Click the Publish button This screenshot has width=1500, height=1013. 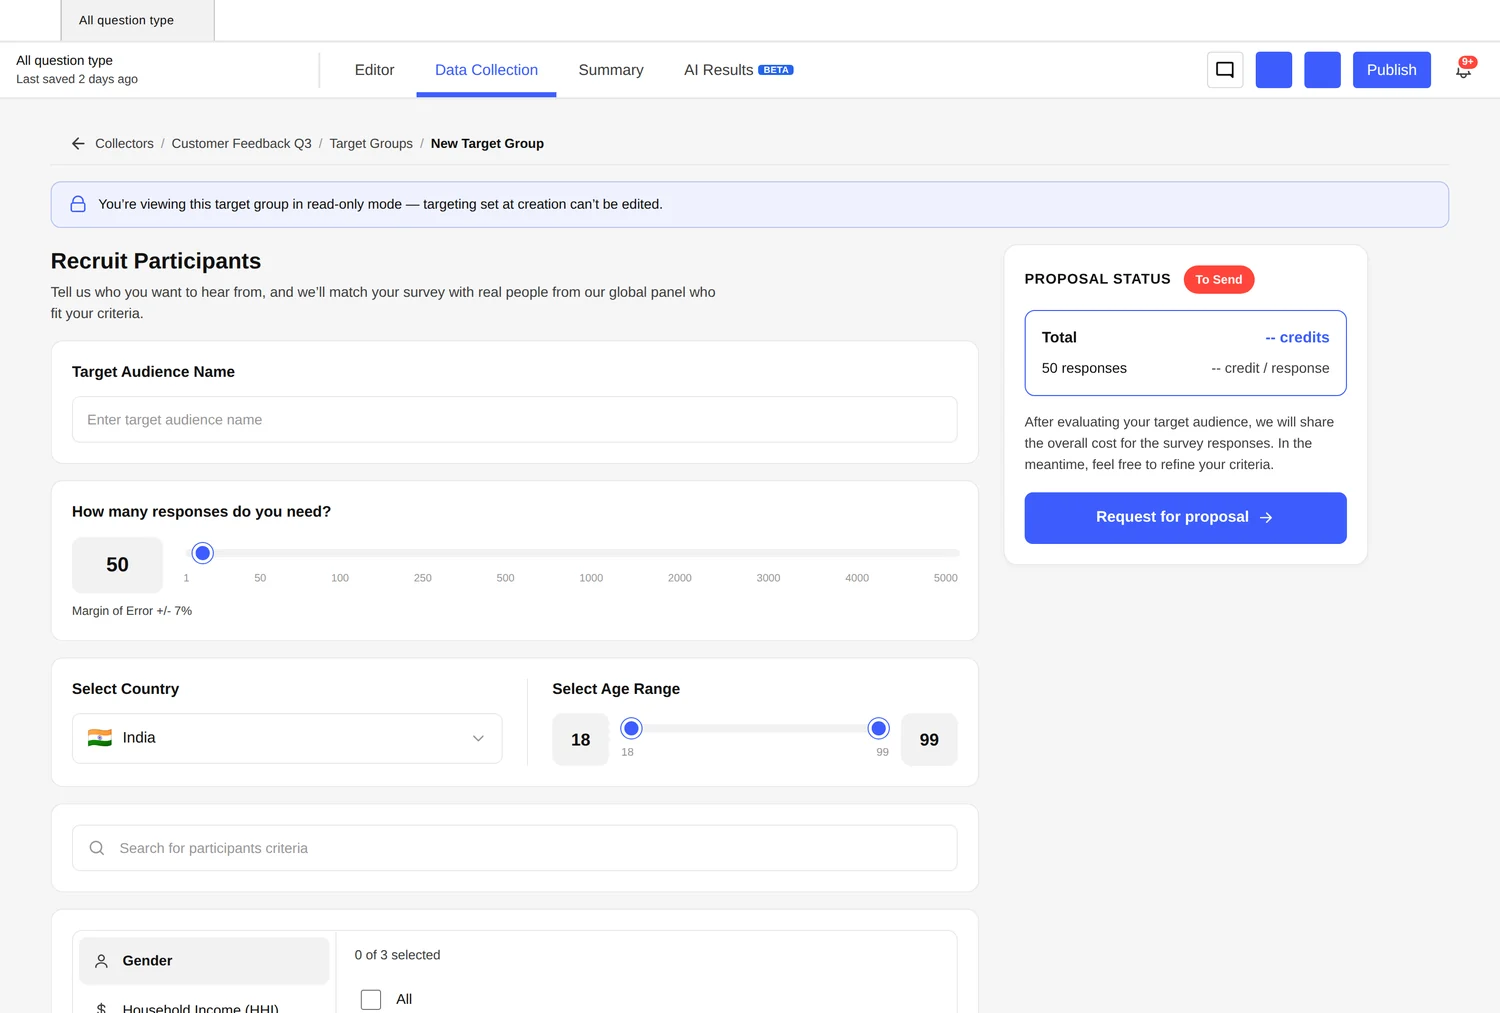tap(1391, 70)
